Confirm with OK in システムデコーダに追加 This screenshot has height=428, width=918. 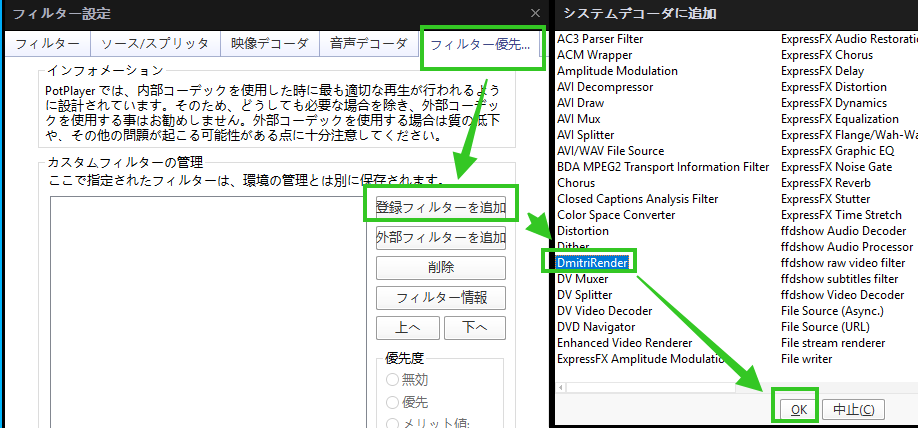799,409
